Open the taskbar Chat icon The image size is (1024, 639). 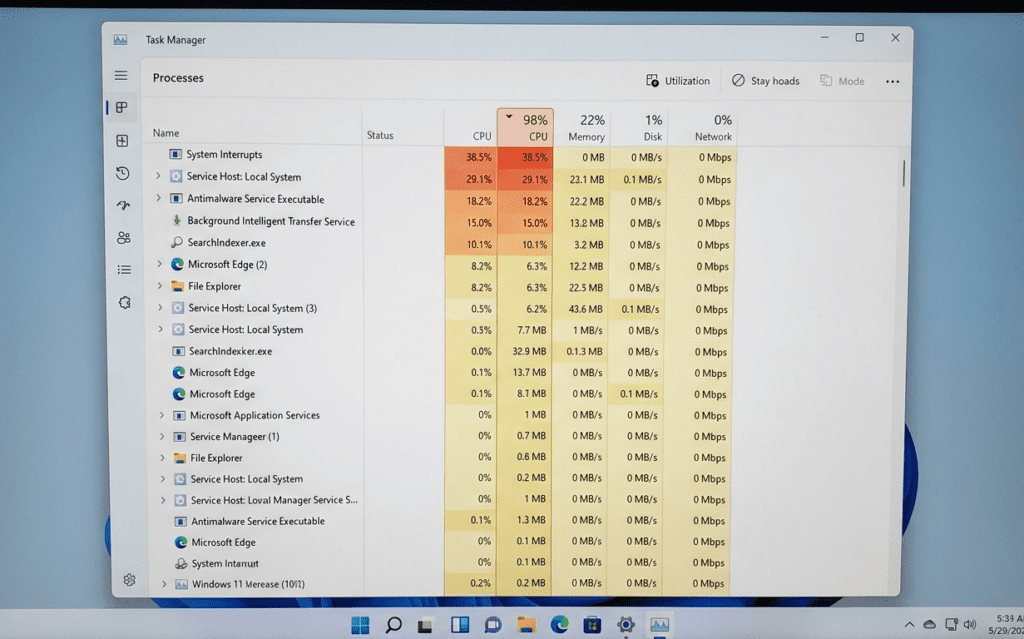click(x=493, y=625)
